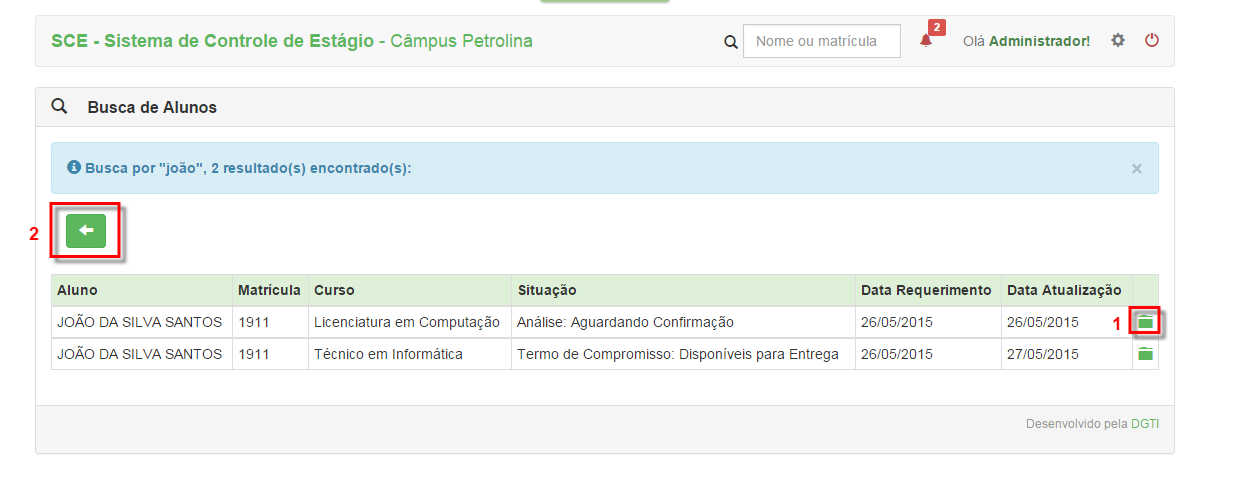Click the green back arrow button

coord(86,231)
